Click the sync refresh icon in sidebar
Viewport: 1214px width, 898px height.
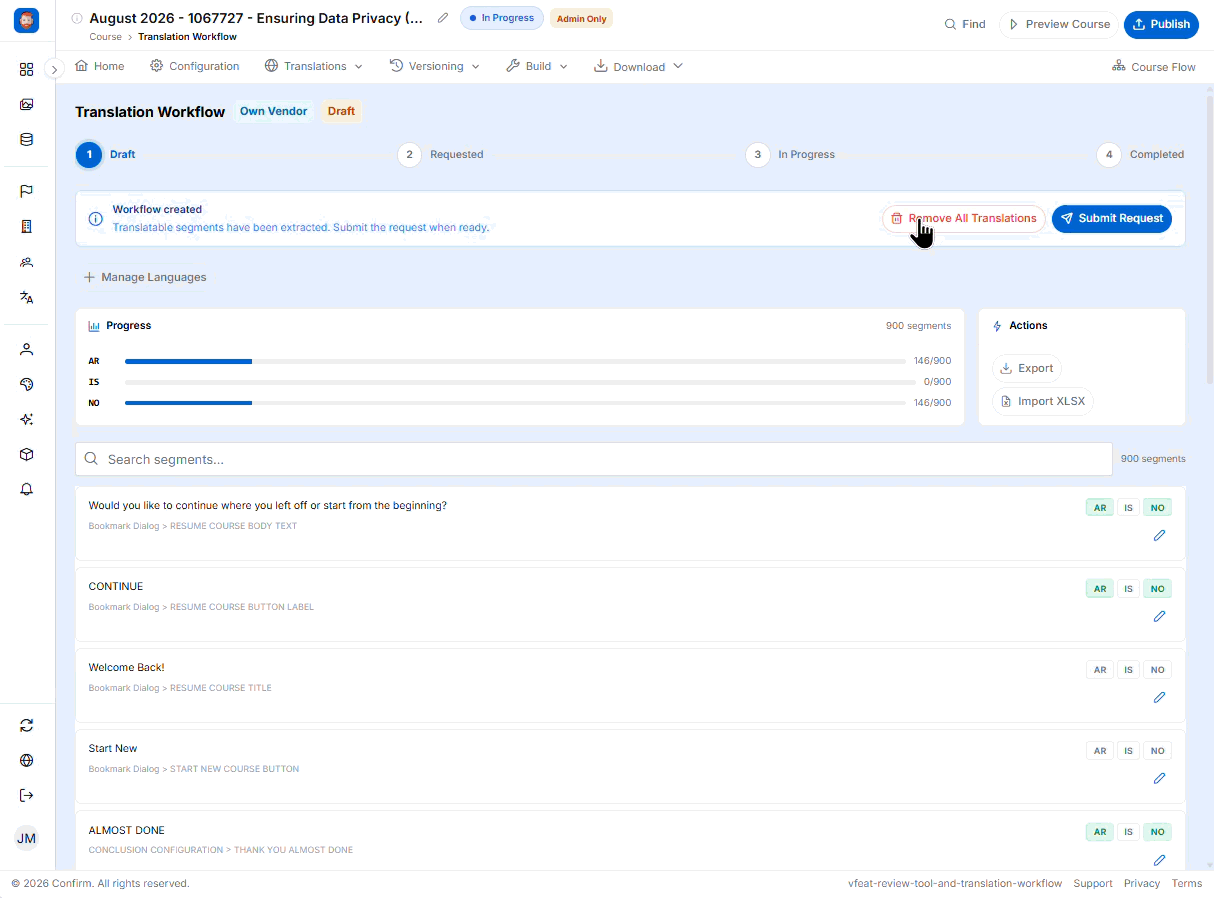click(27, 725)
